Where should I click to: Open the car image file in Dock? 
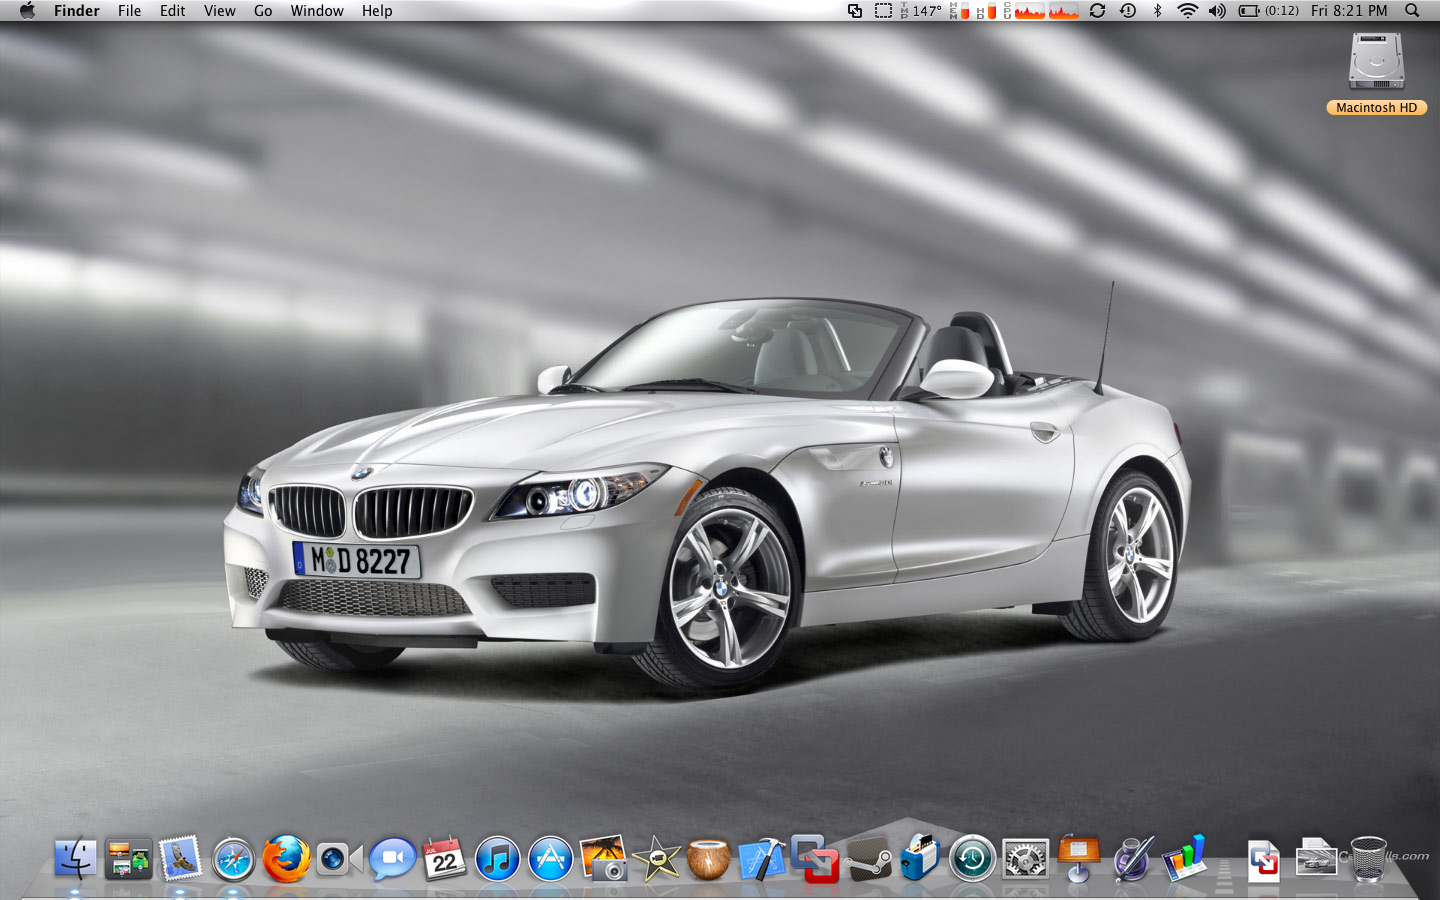tap(1316, 858)
